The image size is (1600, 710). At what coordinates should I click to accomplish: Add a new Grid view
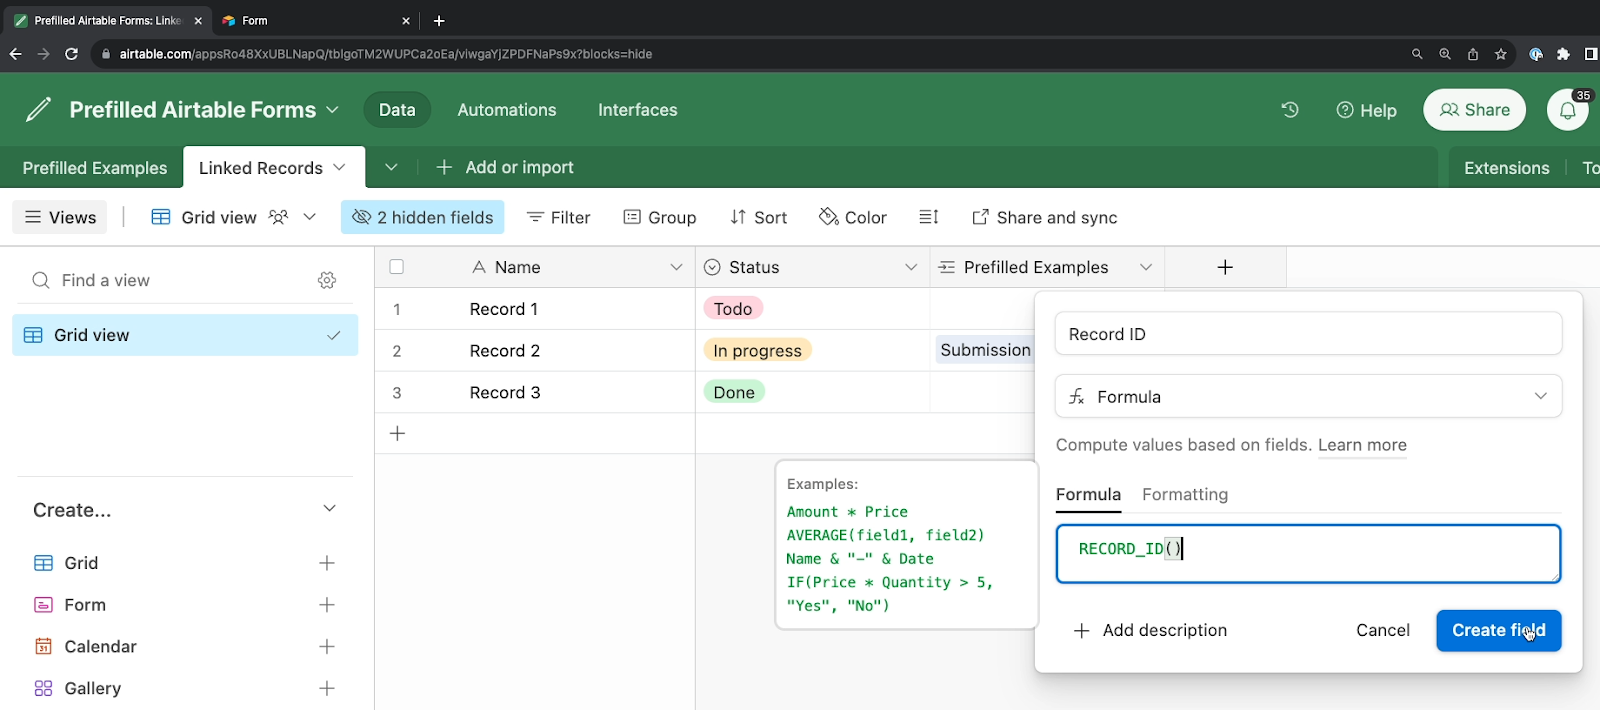point(327,563)
